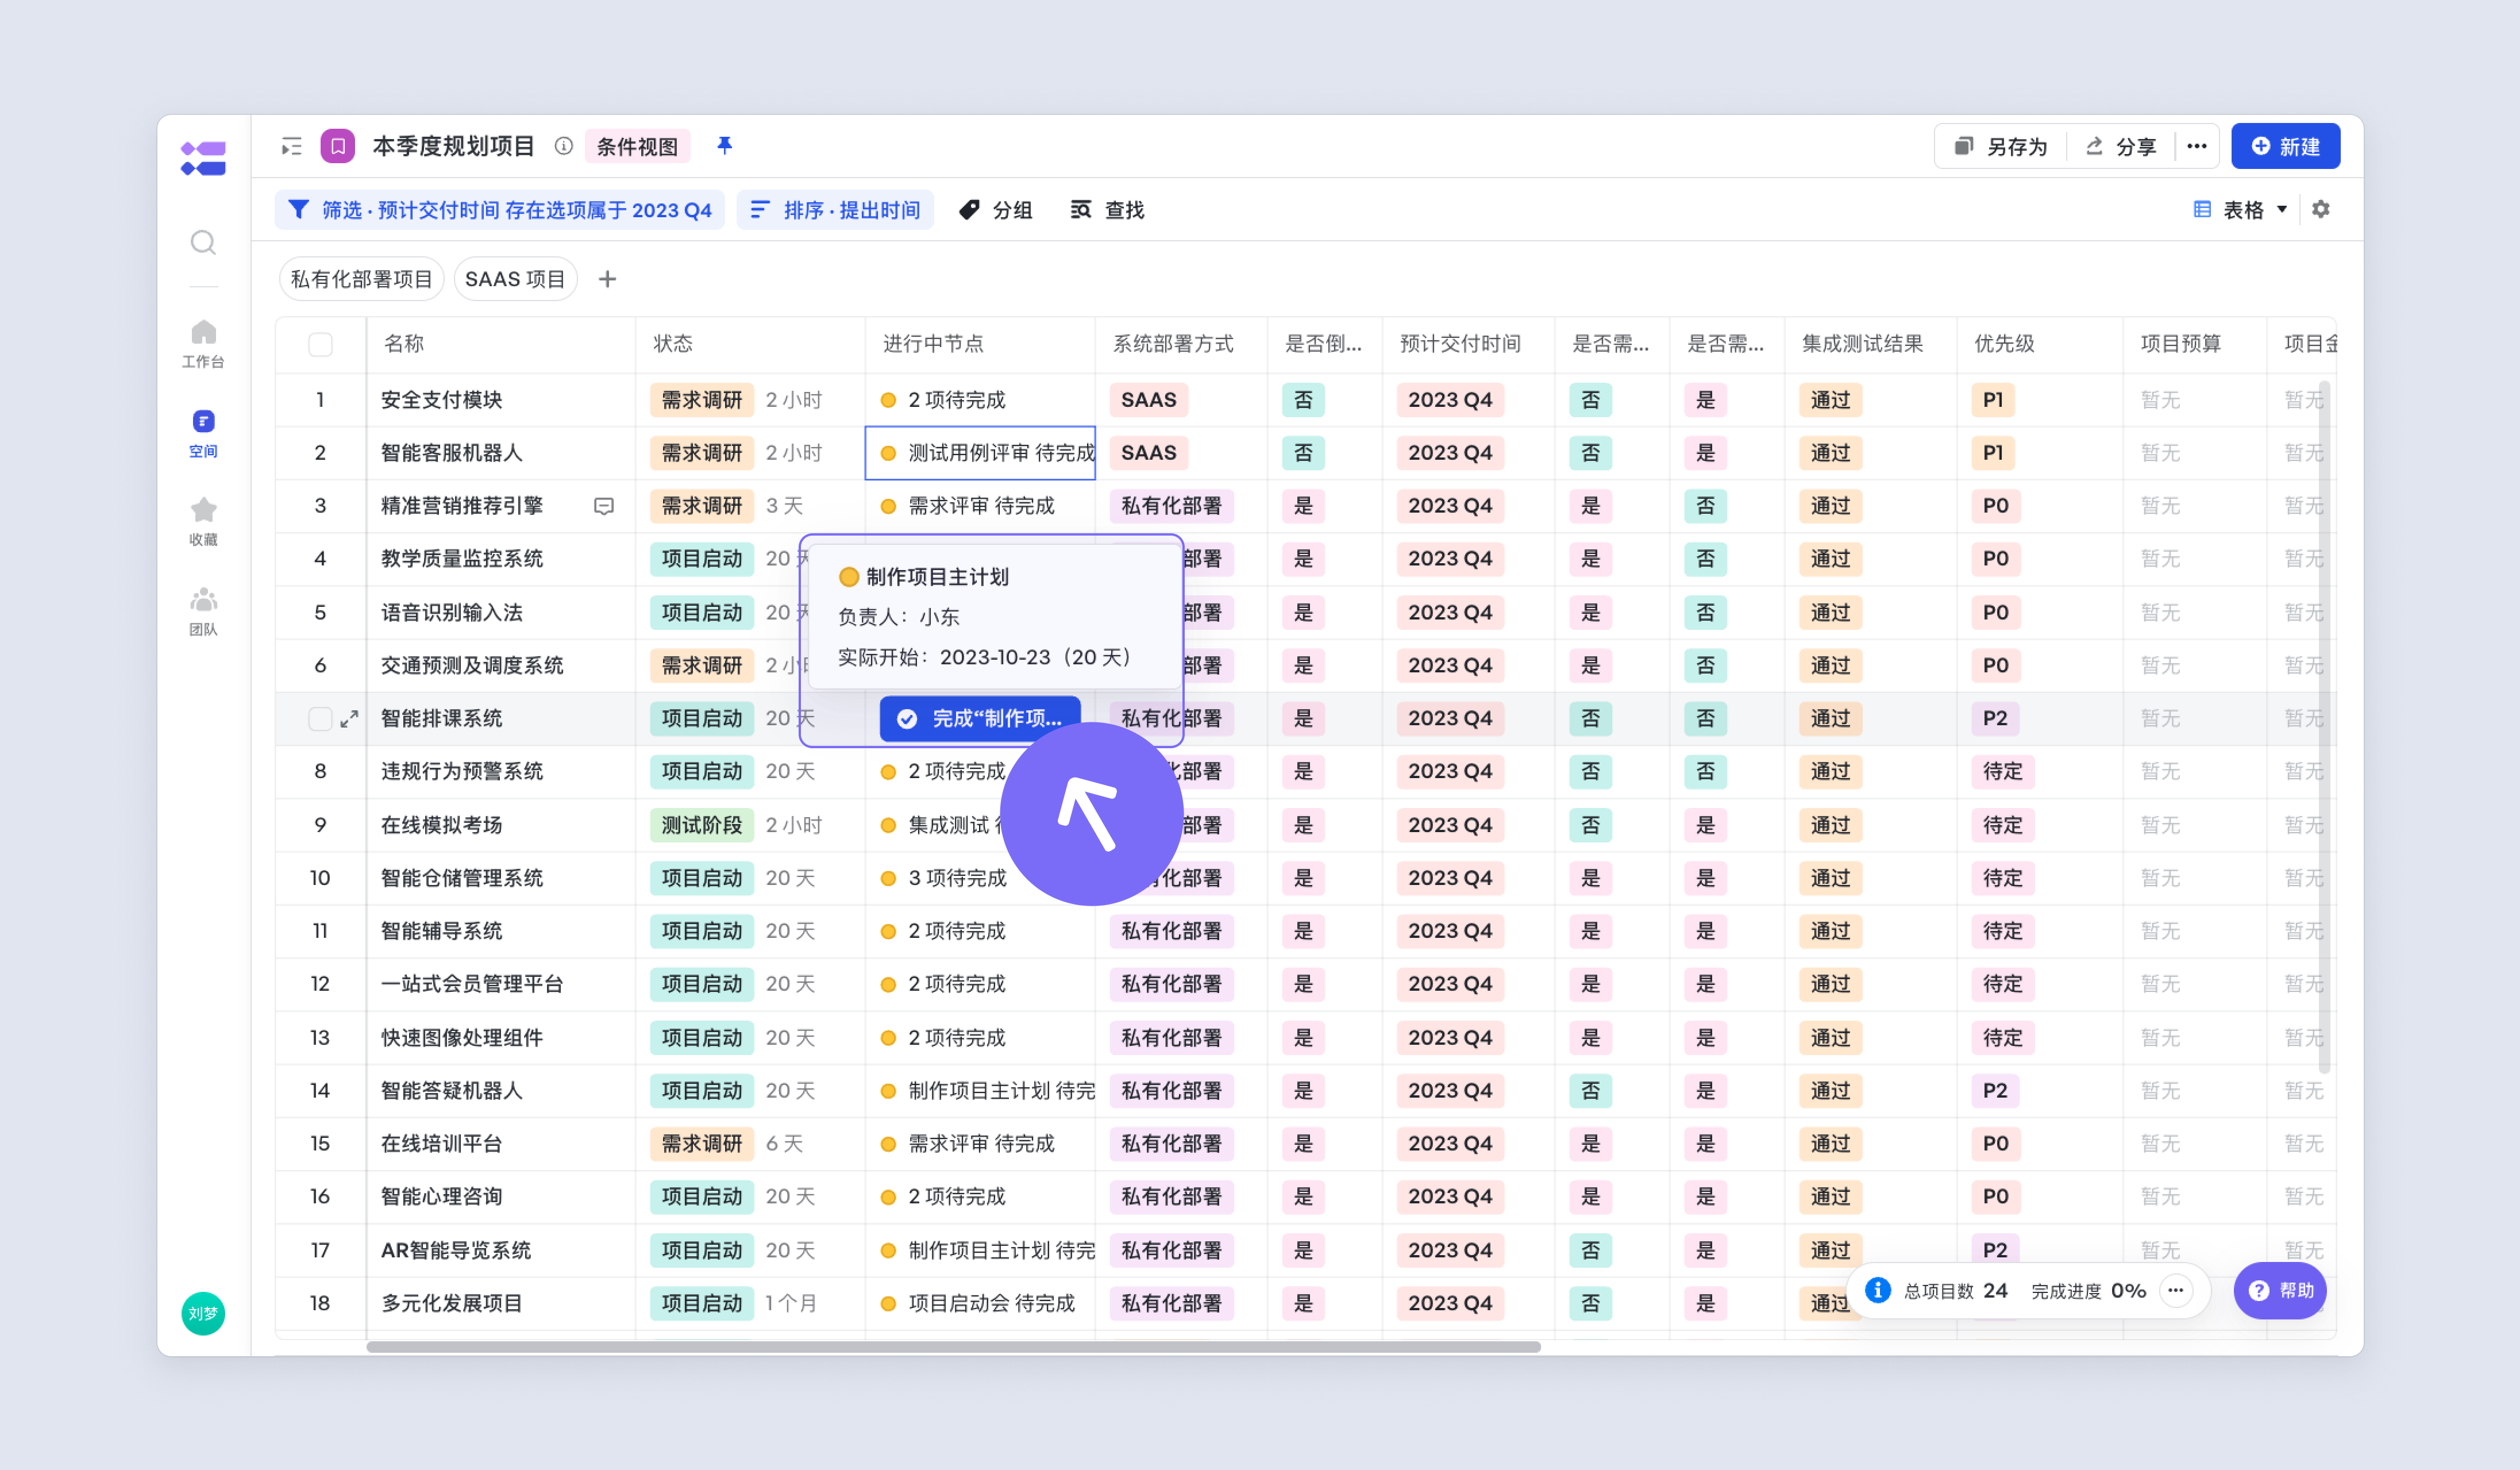Click the 条件视图 tag

coord(637,146)
